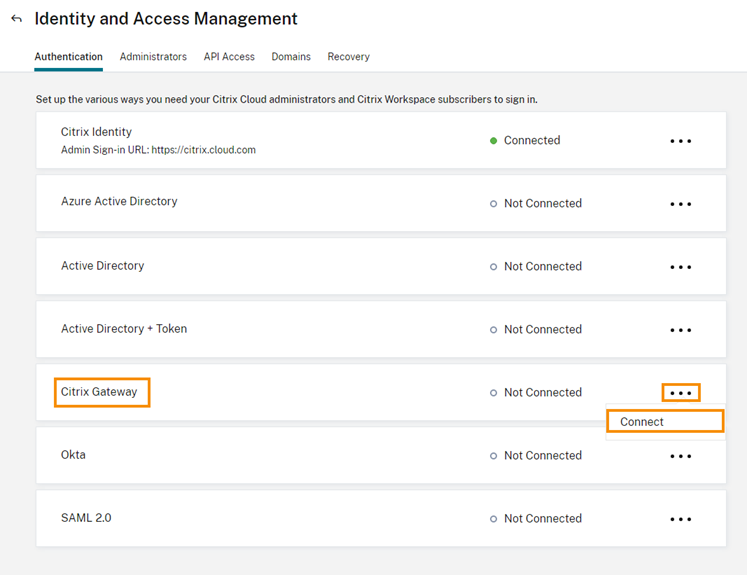Viewport: 747px width, 575px height.
Task: Open the Recovery tab
Action: [x=348, y=57]
